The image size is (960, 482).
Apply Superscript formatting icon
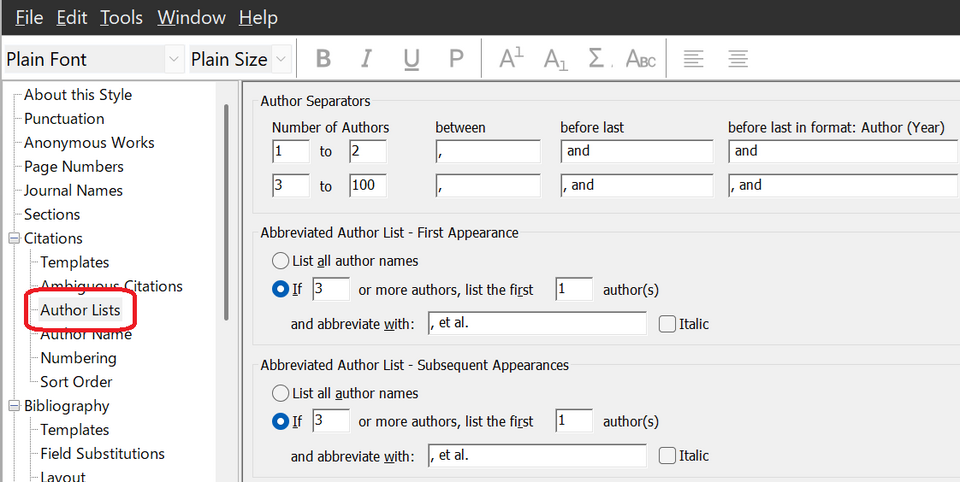point(511,59)
